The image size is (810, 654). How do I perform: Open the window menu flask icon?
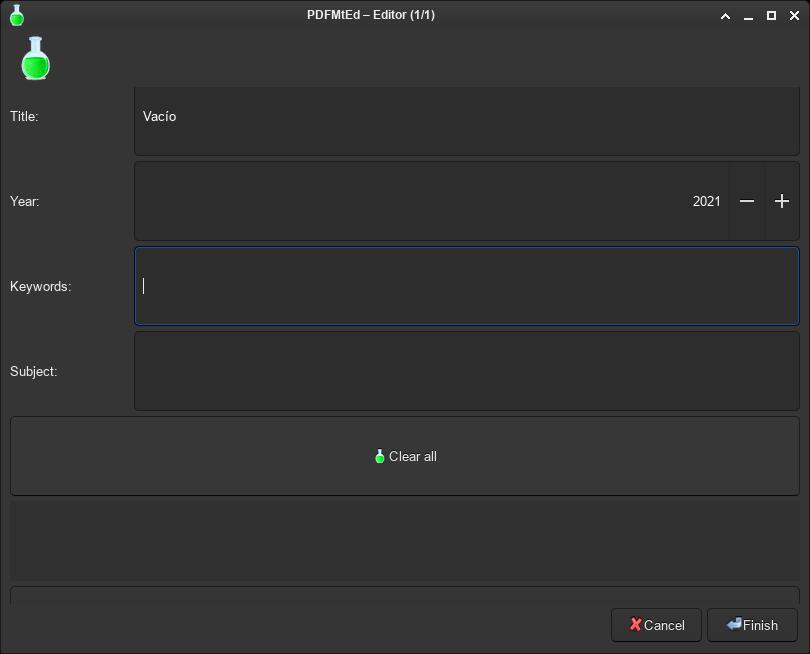(17, 15)
